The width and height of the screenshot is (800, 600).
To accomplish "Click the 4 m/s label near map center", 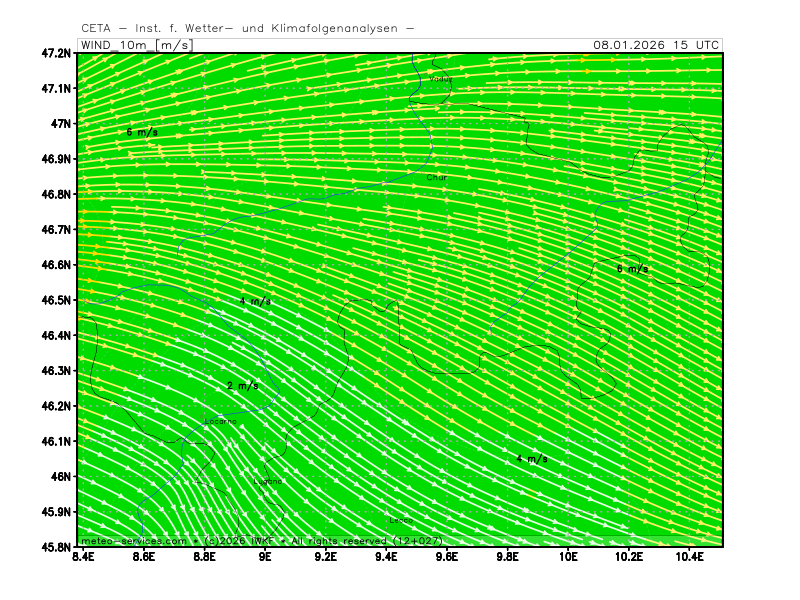I will coord(255,301).
